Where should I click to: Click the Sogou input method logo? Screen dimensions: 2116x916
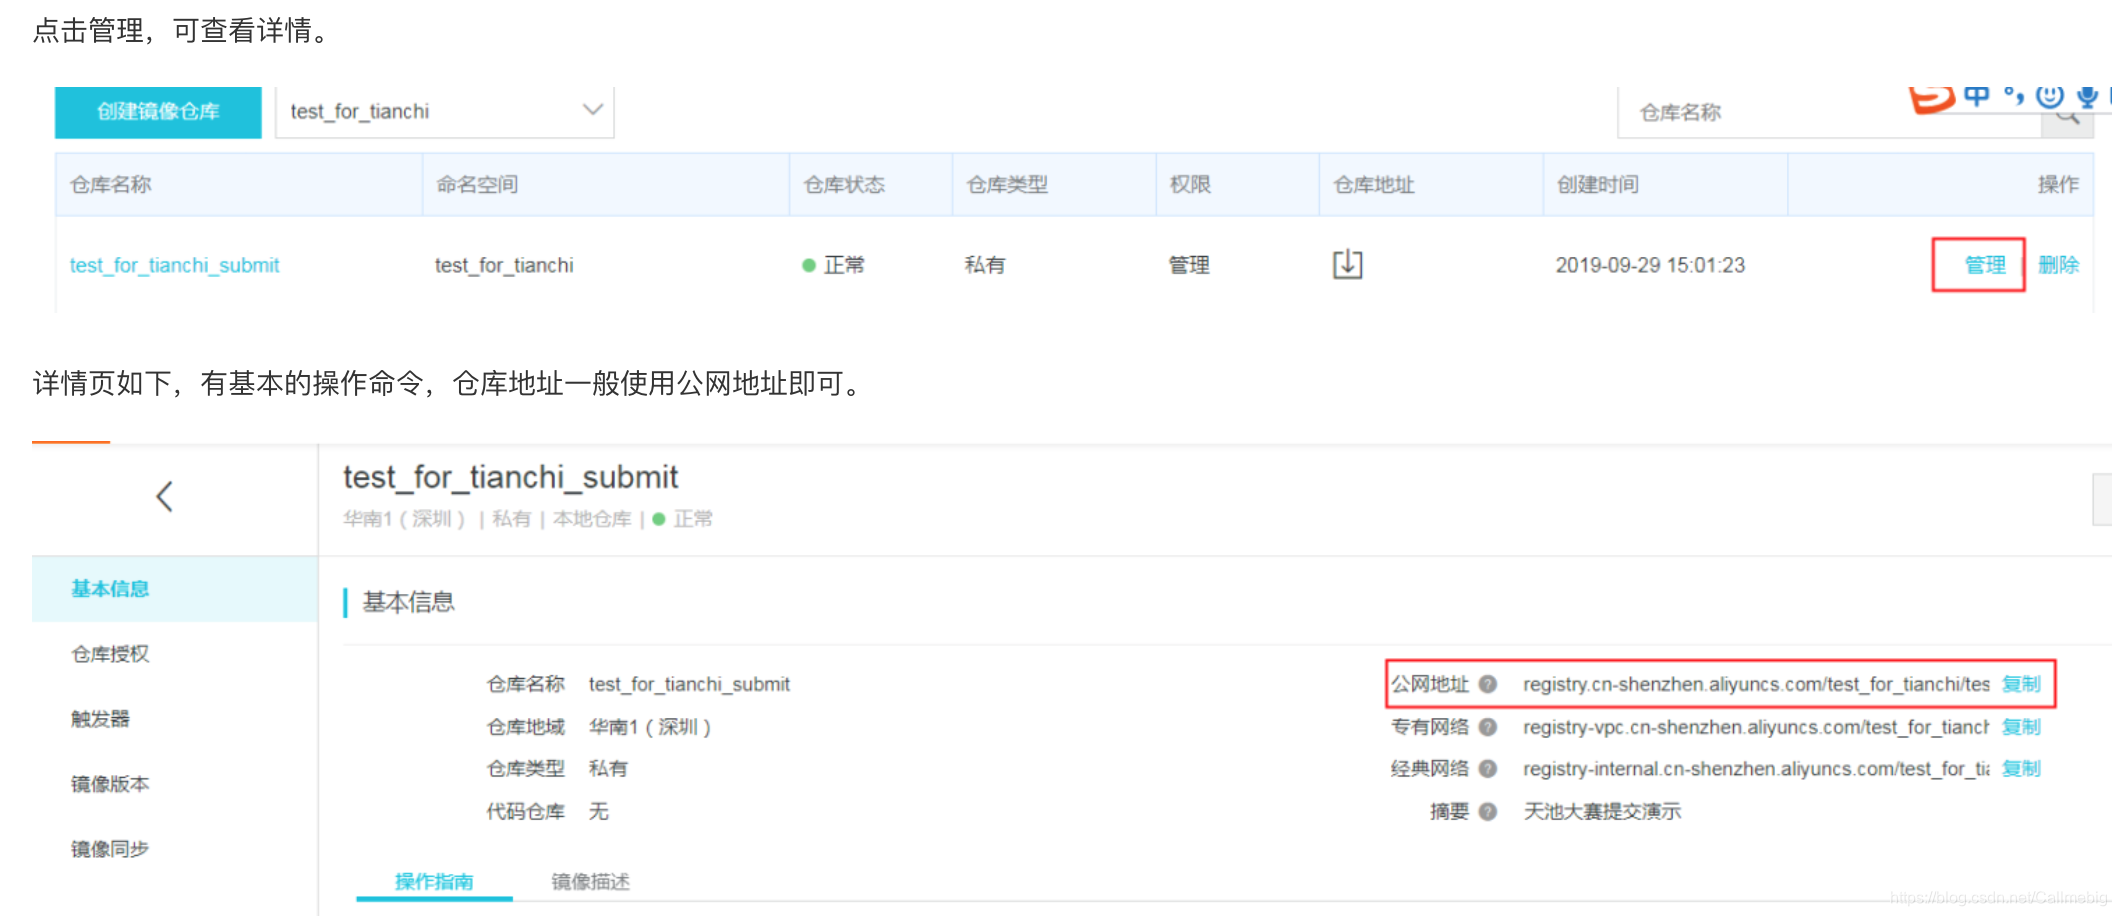1931,99
